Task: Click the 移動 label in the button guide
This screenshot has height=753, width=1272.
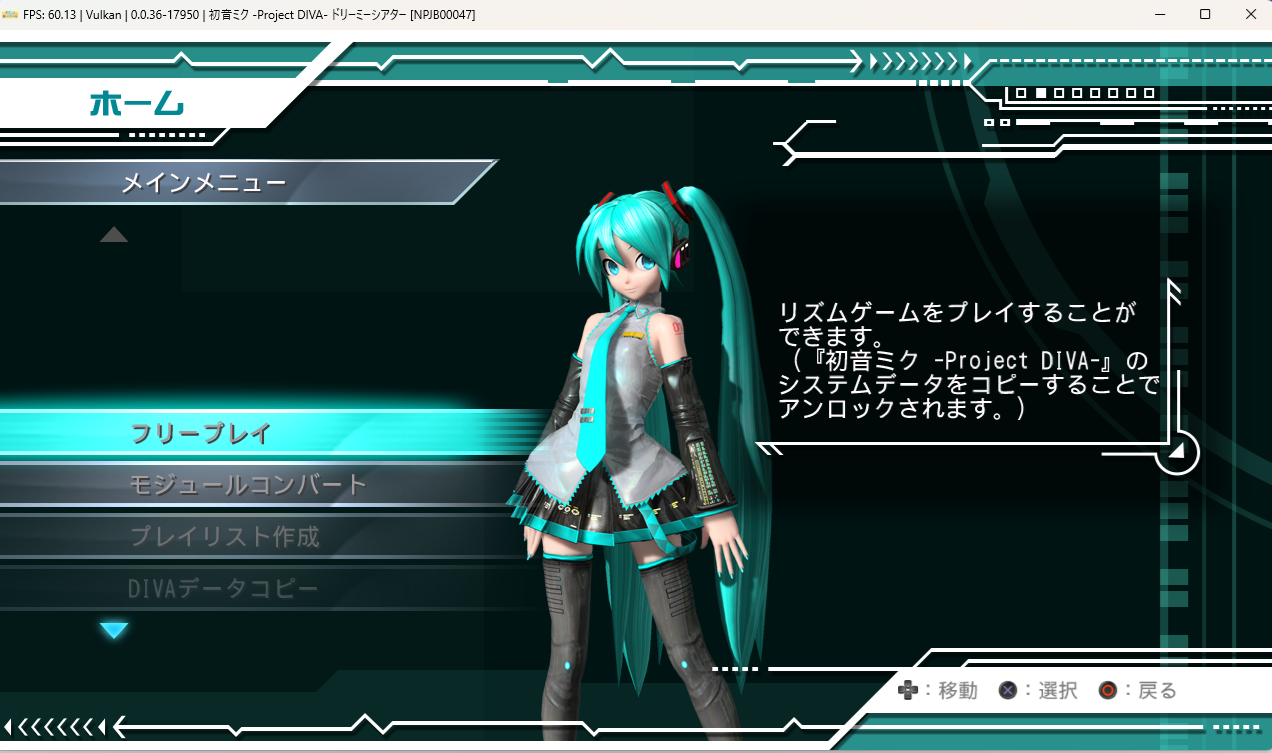Action: tap(958, 690)
